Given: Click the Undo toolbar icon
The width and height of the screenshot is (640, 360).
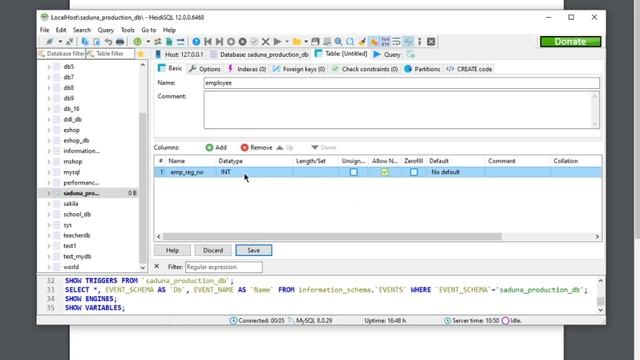Looking at the screenshot, I should point(108,42).
